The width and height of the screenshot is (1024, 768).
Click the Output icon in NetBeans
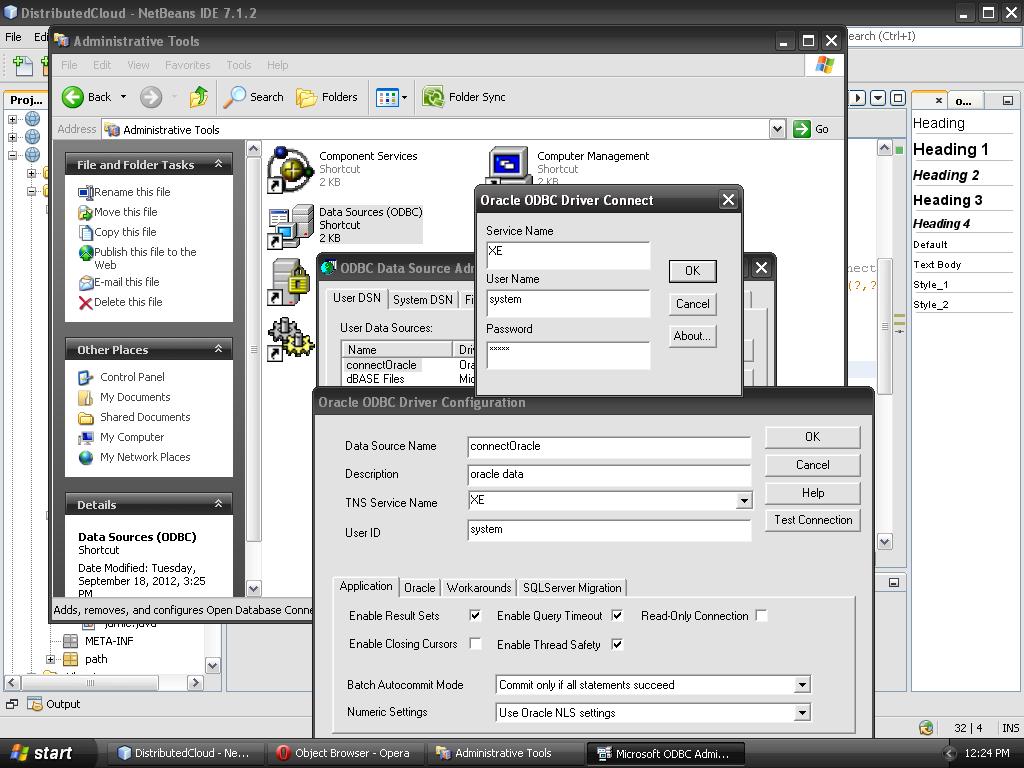(35, 704)
